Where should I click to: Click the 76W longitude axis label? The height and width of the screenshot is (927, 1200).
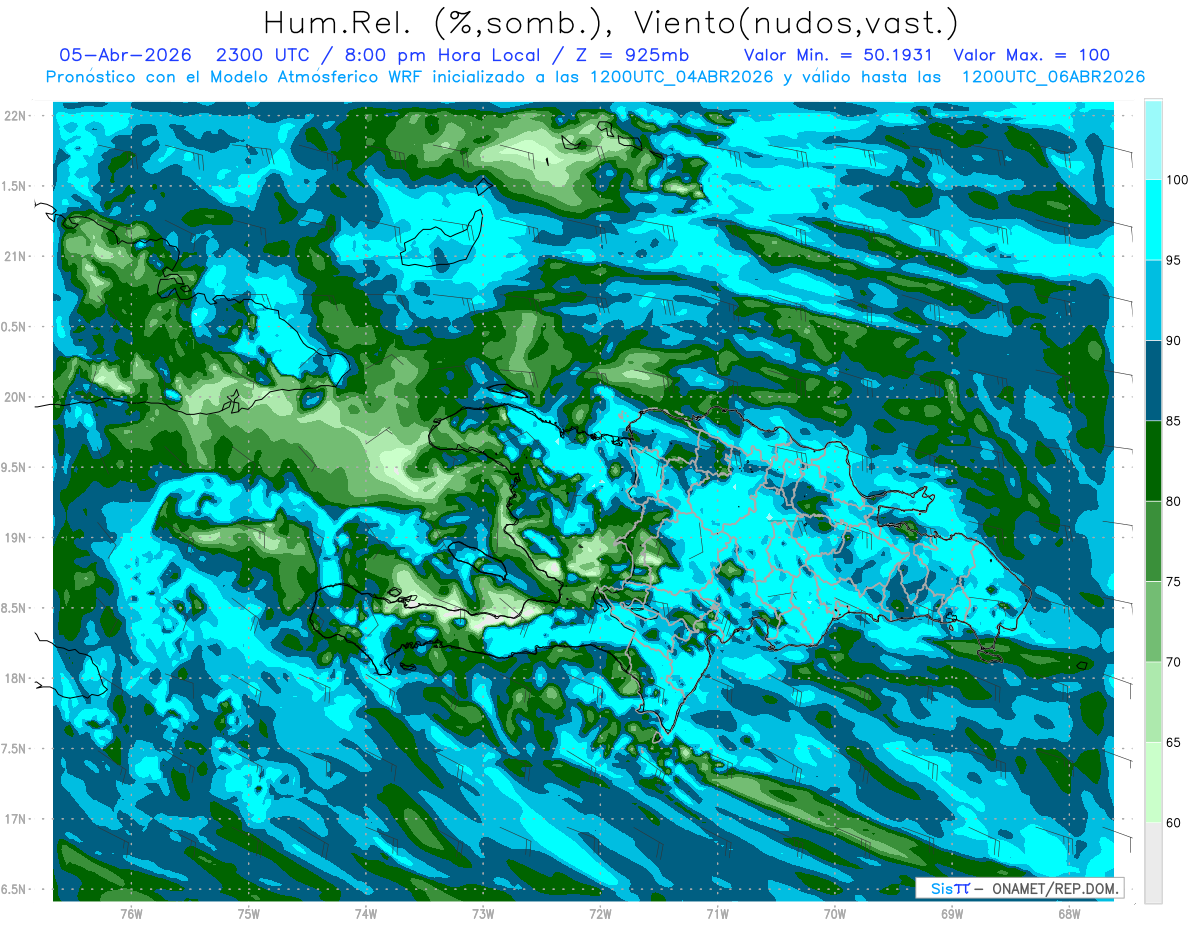click(x=131, y=914)
